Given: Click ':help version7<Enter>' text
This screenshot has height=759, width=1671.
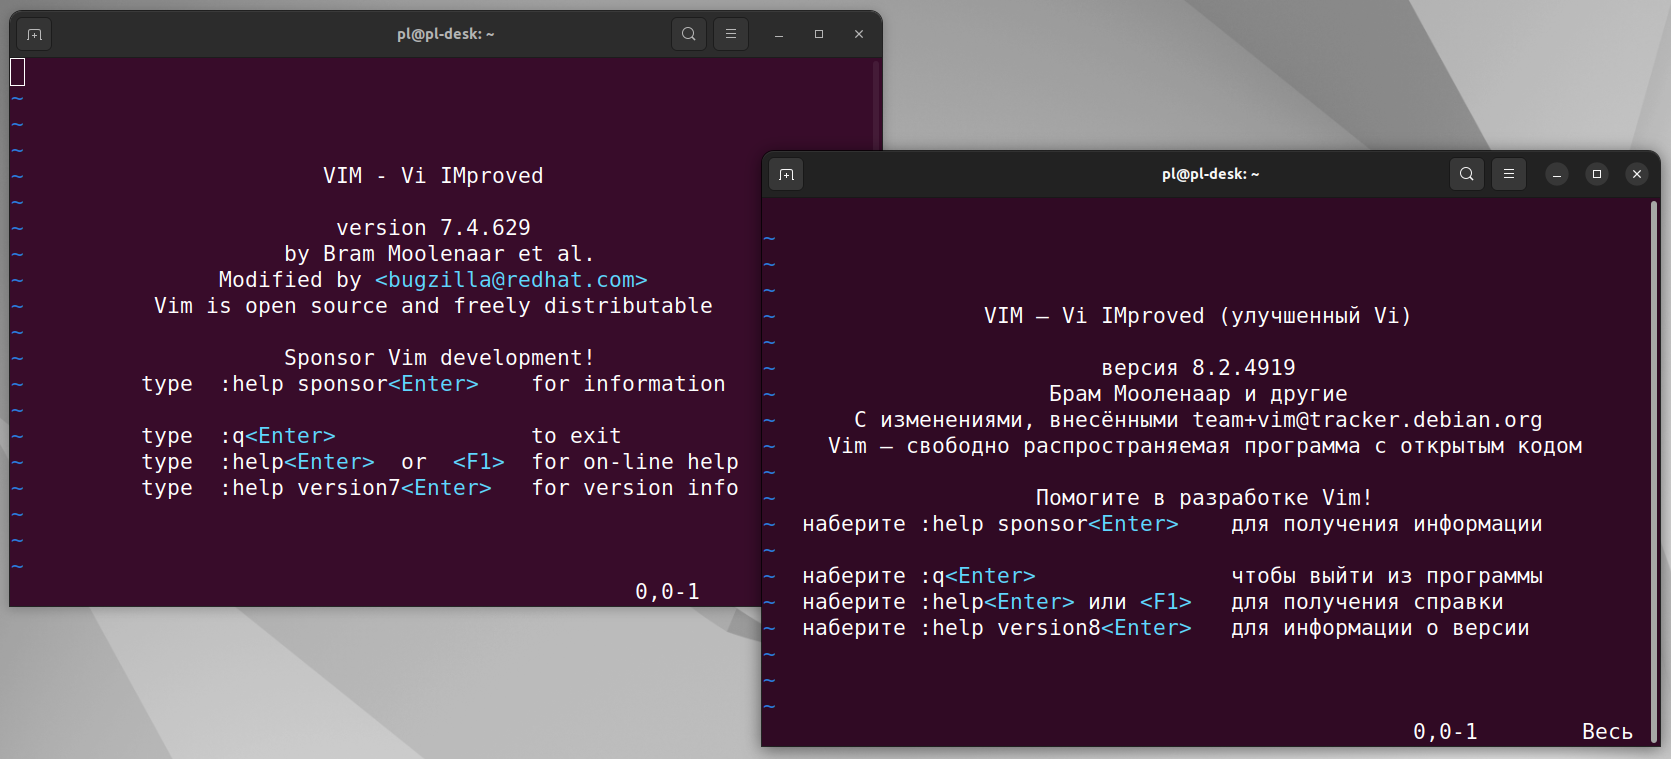Looking at the screenshot, I should (356, 488).
